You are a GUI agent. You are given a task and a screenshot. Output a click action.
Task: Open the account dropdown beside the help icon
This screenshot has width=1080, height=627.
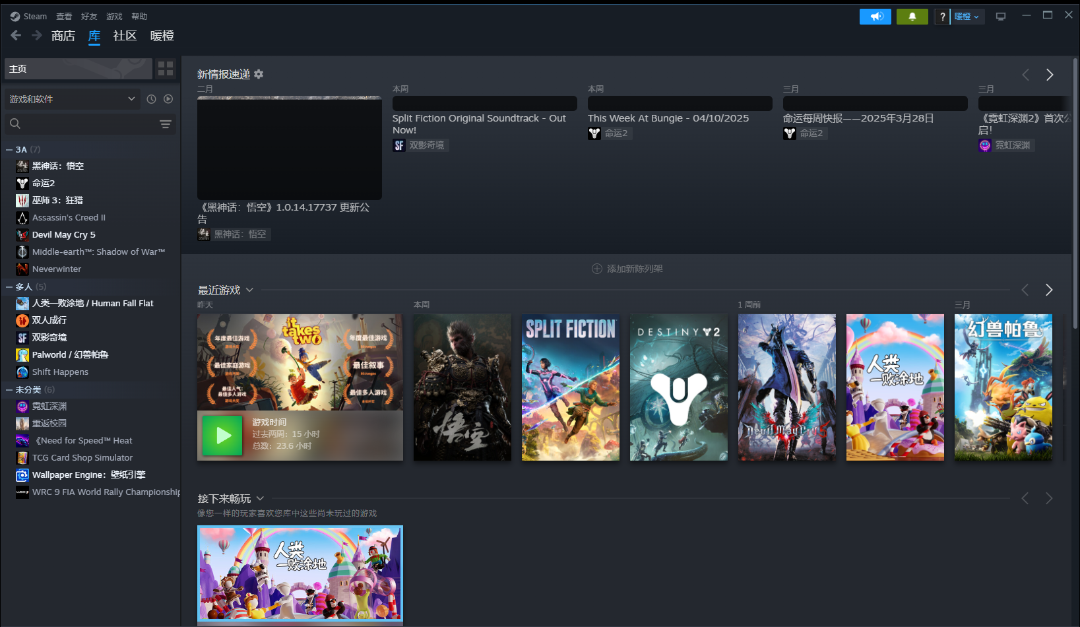(x=967, y=17)
